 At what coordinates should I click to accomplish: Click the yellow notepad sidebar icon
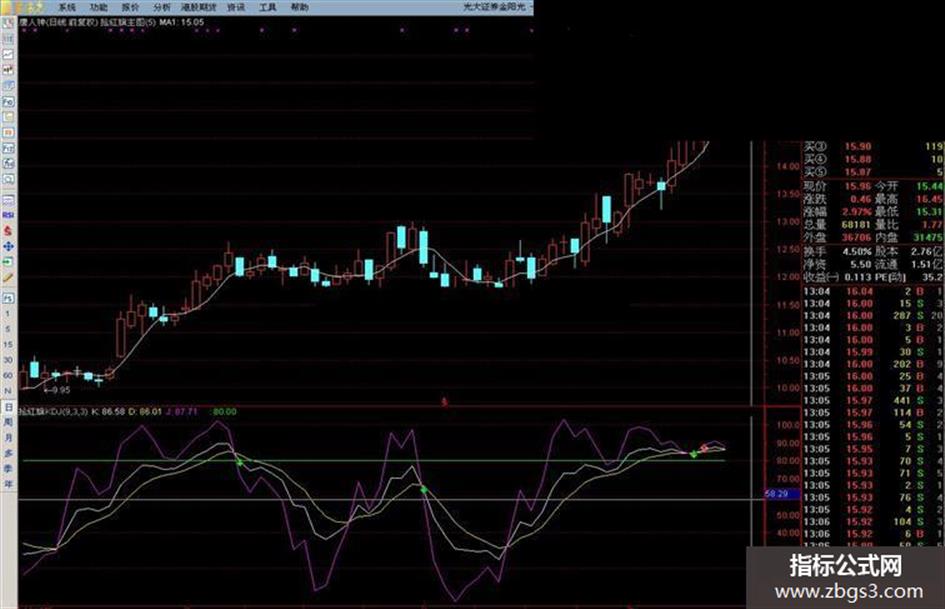[8, 117]
